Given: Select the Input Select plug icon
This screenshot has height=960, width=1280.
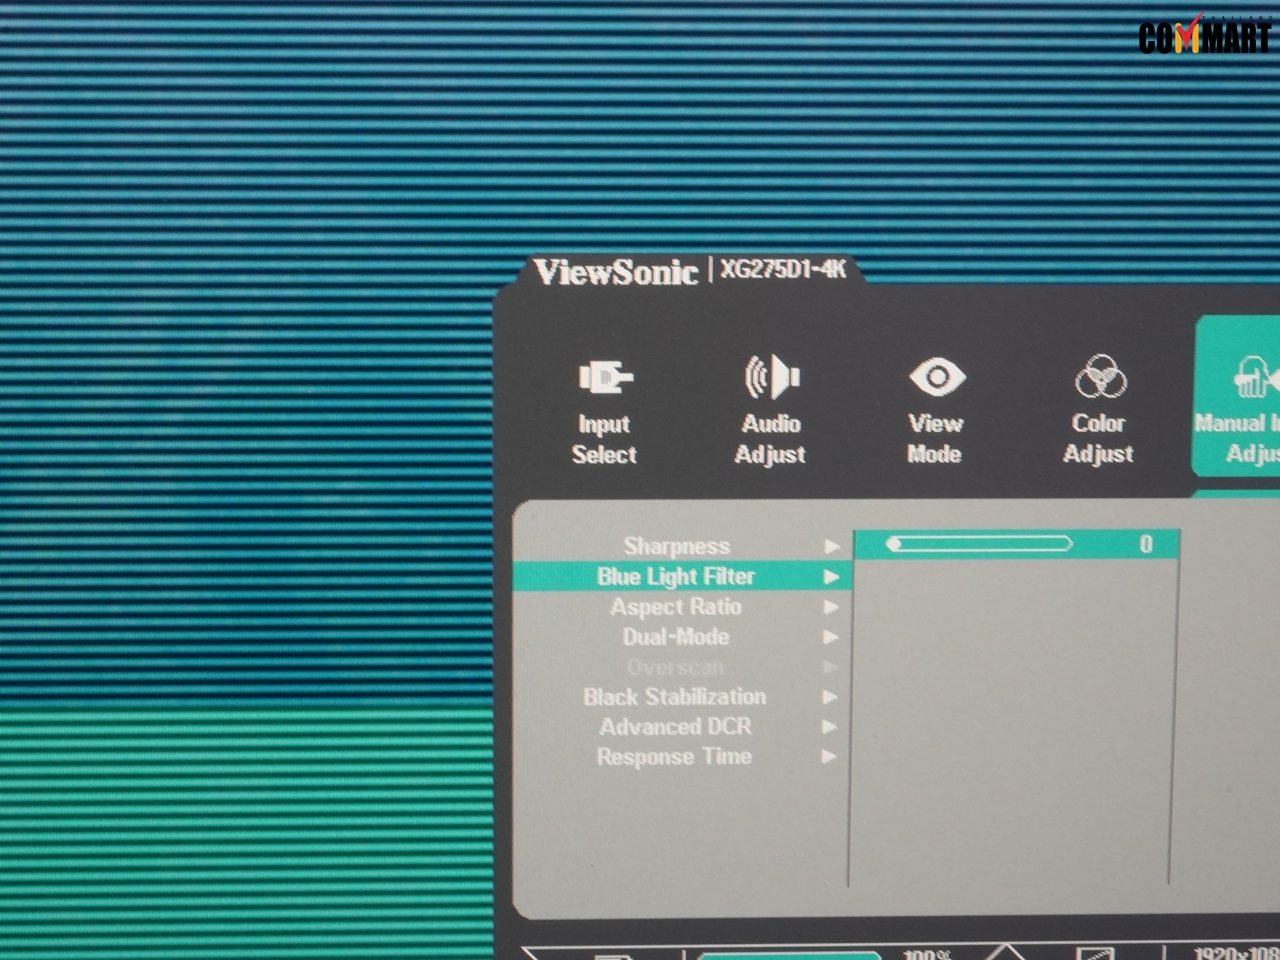Looking at the screenshot, I should click(605, 377).
